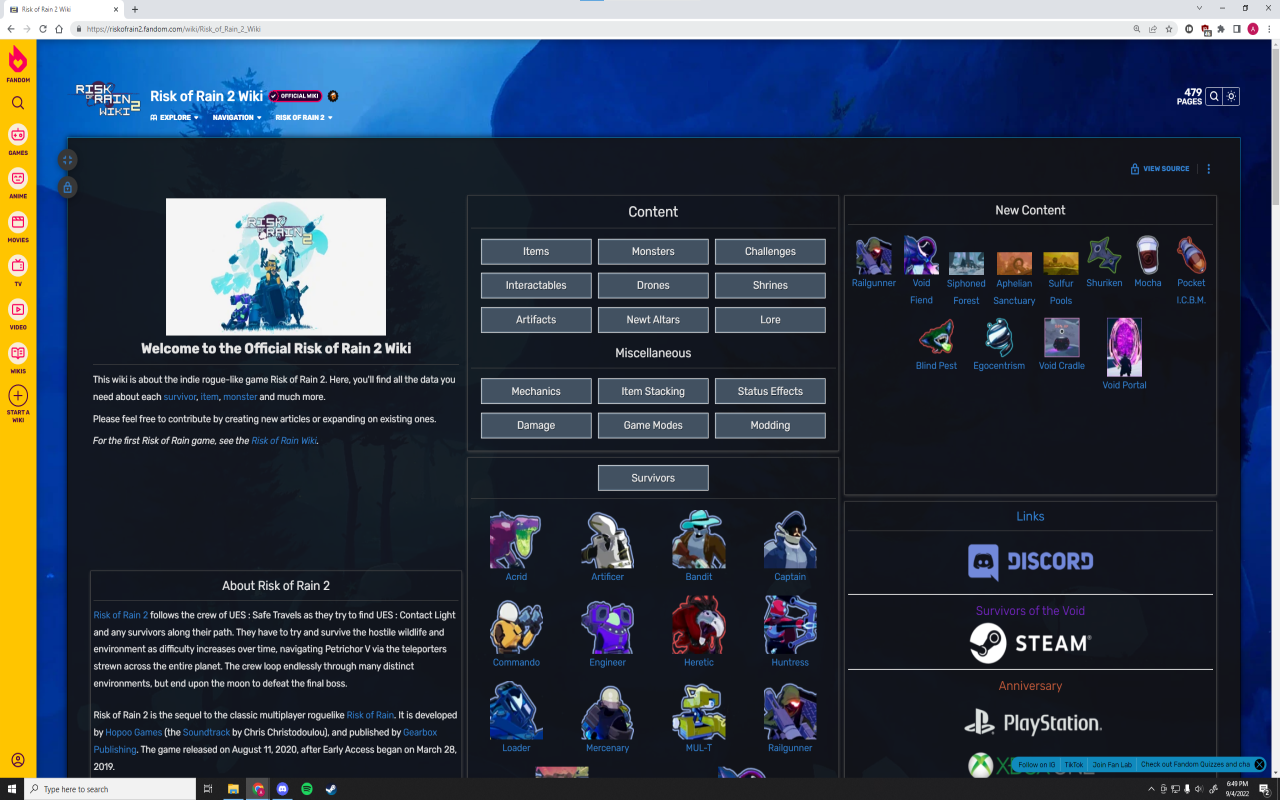Open the Mechanics page
The image size is (1280, 800).
click(x=536, y=391)
